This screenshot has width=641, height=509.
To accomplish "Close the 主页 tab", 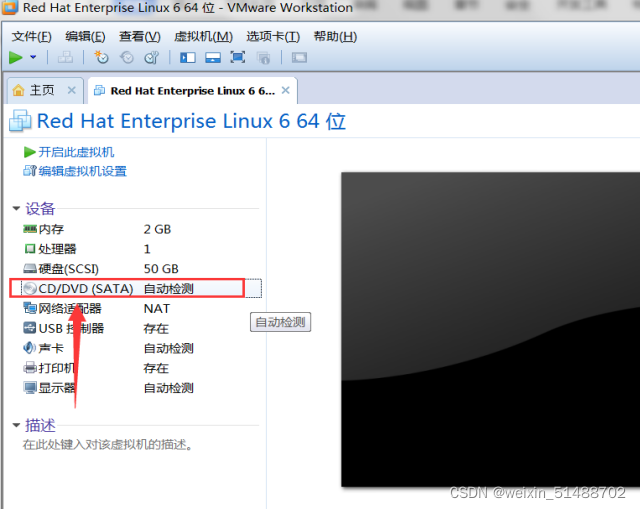I will point(72,90).
